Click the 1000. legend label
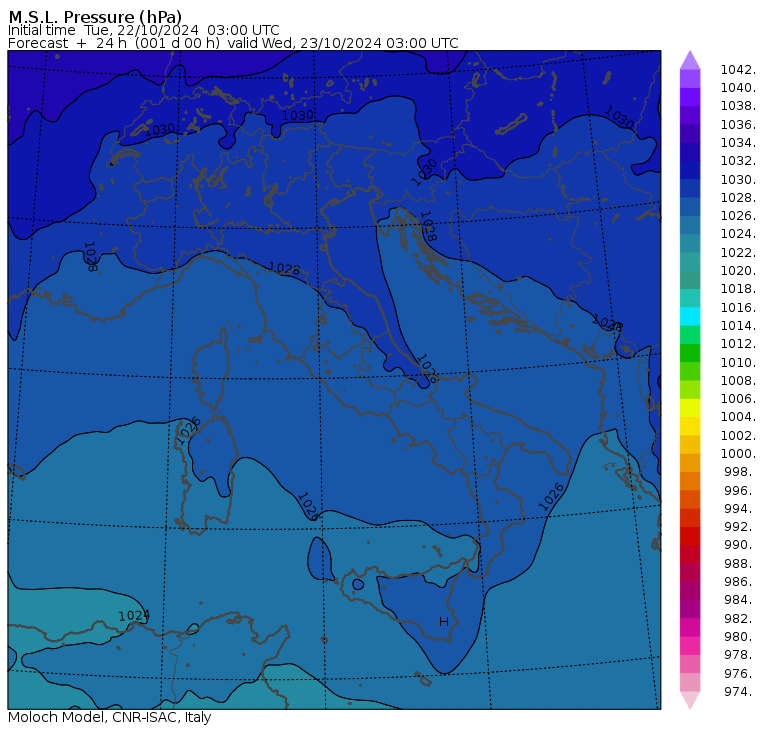This screenshot has width=760, height=731. click(738, 453)
